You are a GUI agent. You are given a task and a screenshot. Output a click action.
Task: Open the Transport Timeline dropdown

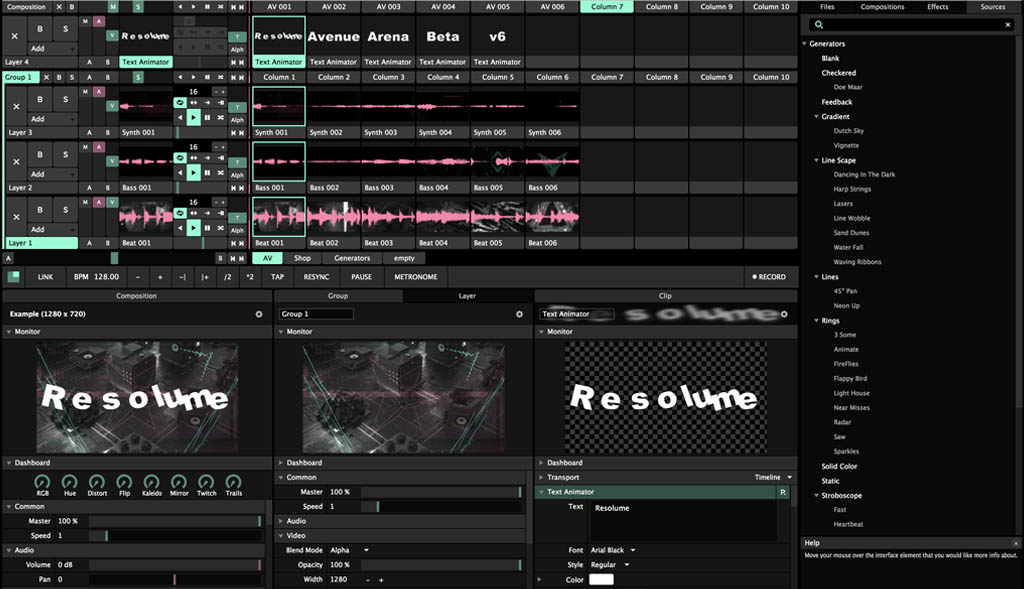coord(773,477)
